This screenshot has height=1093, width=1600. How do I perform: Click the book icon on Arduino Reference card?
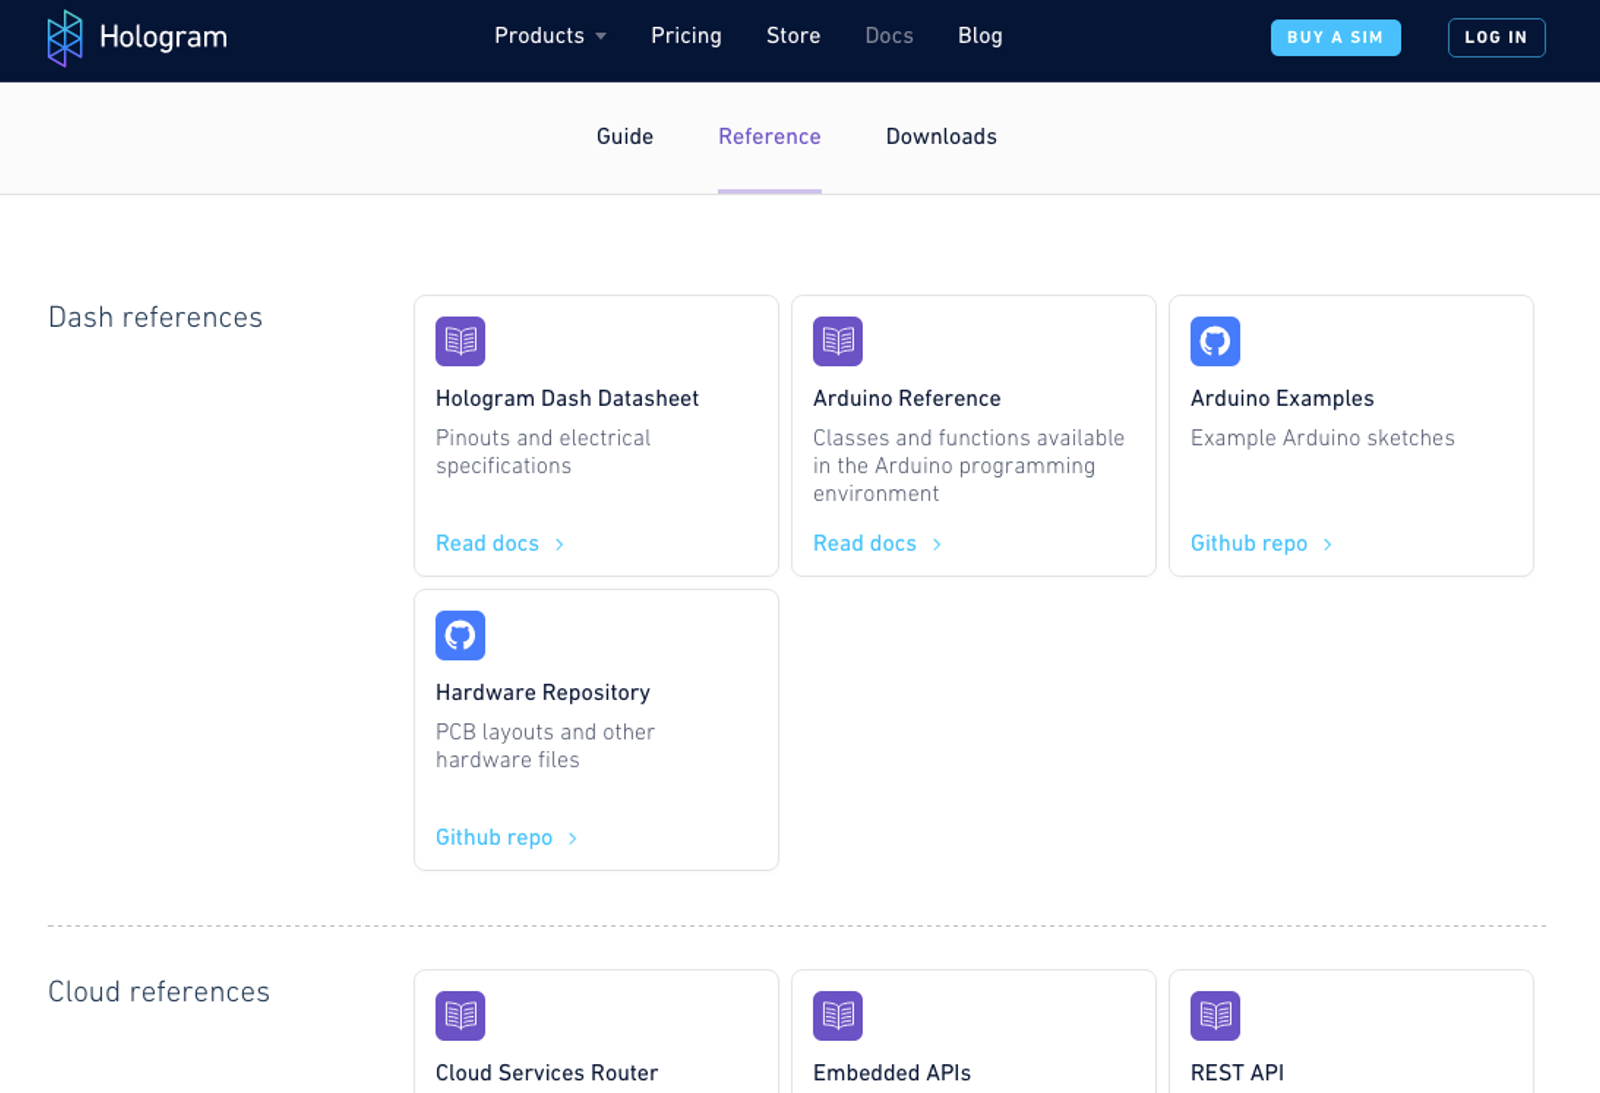click(x=838, y=341)
